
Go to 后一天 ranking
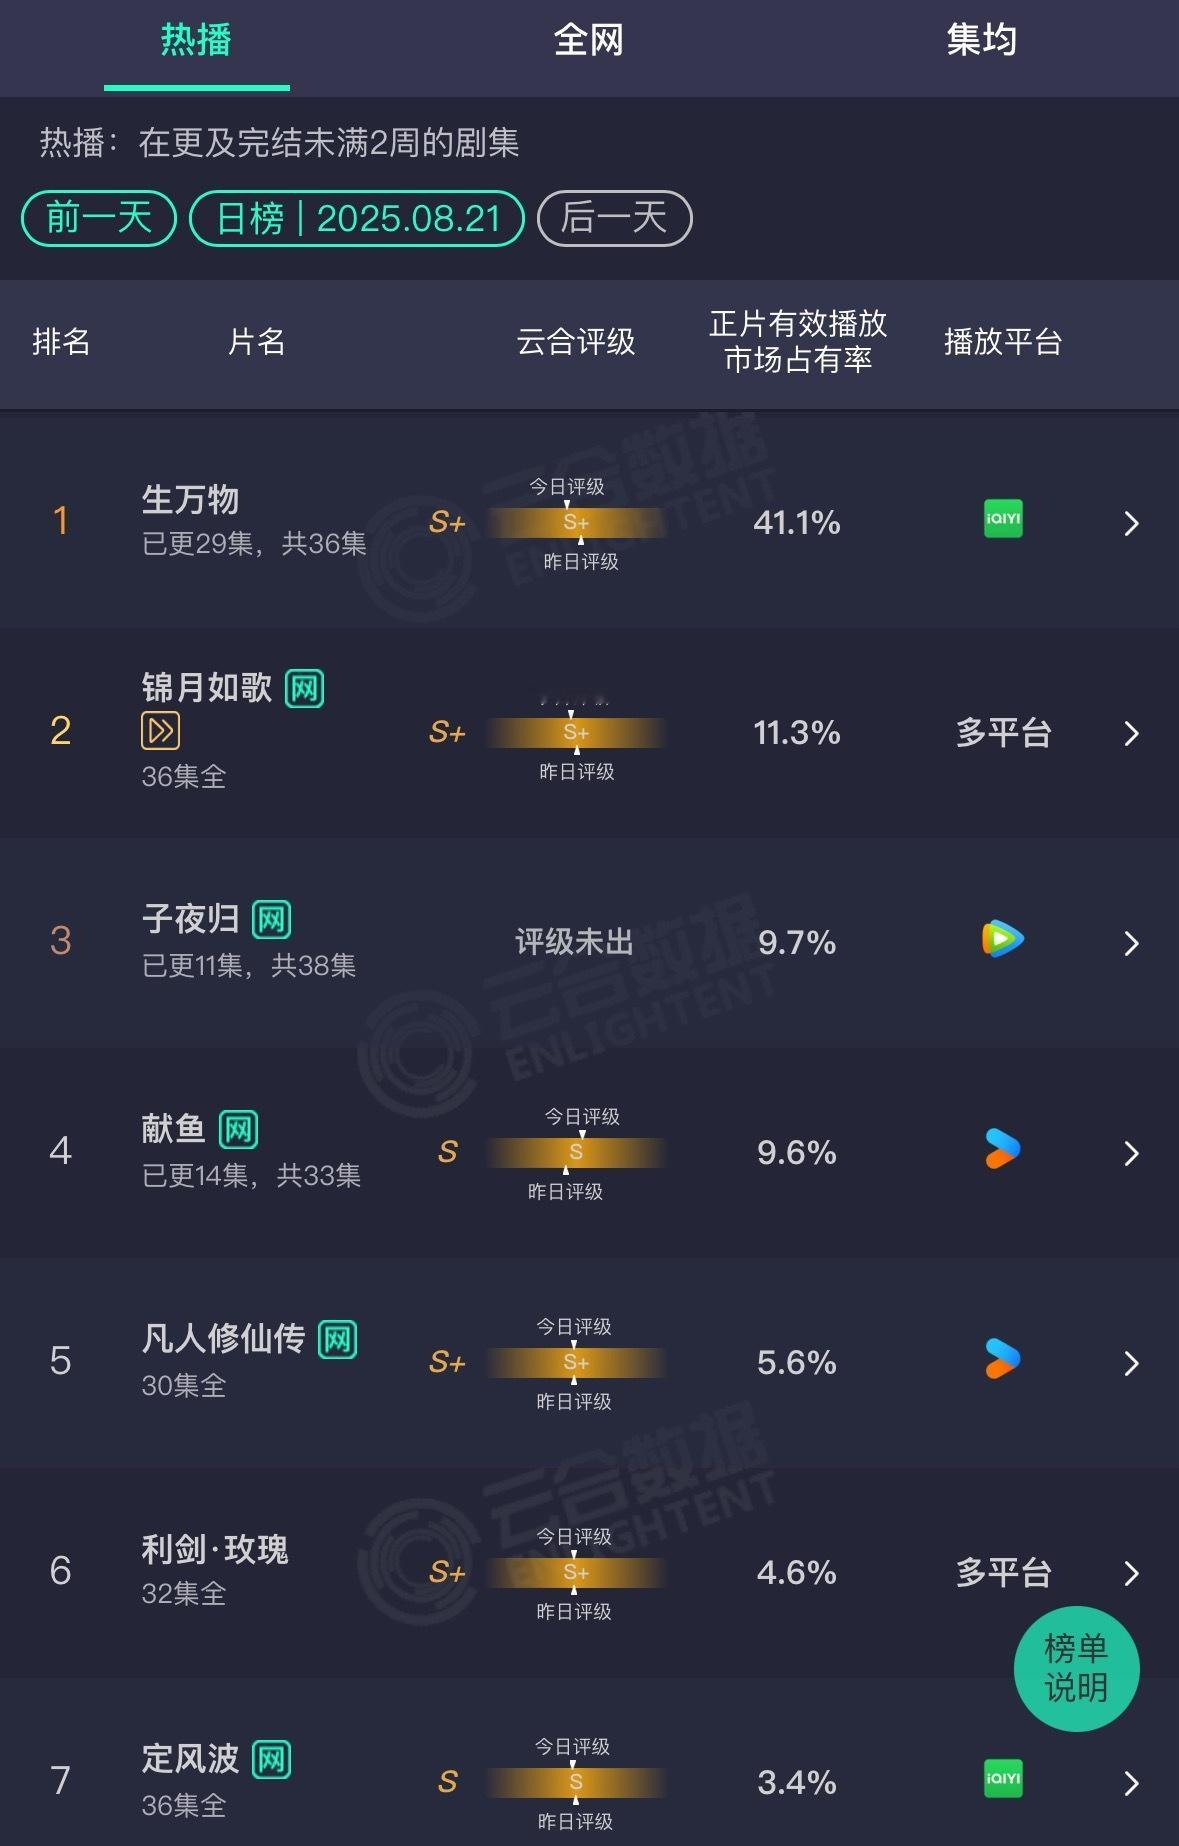[615, 218]
